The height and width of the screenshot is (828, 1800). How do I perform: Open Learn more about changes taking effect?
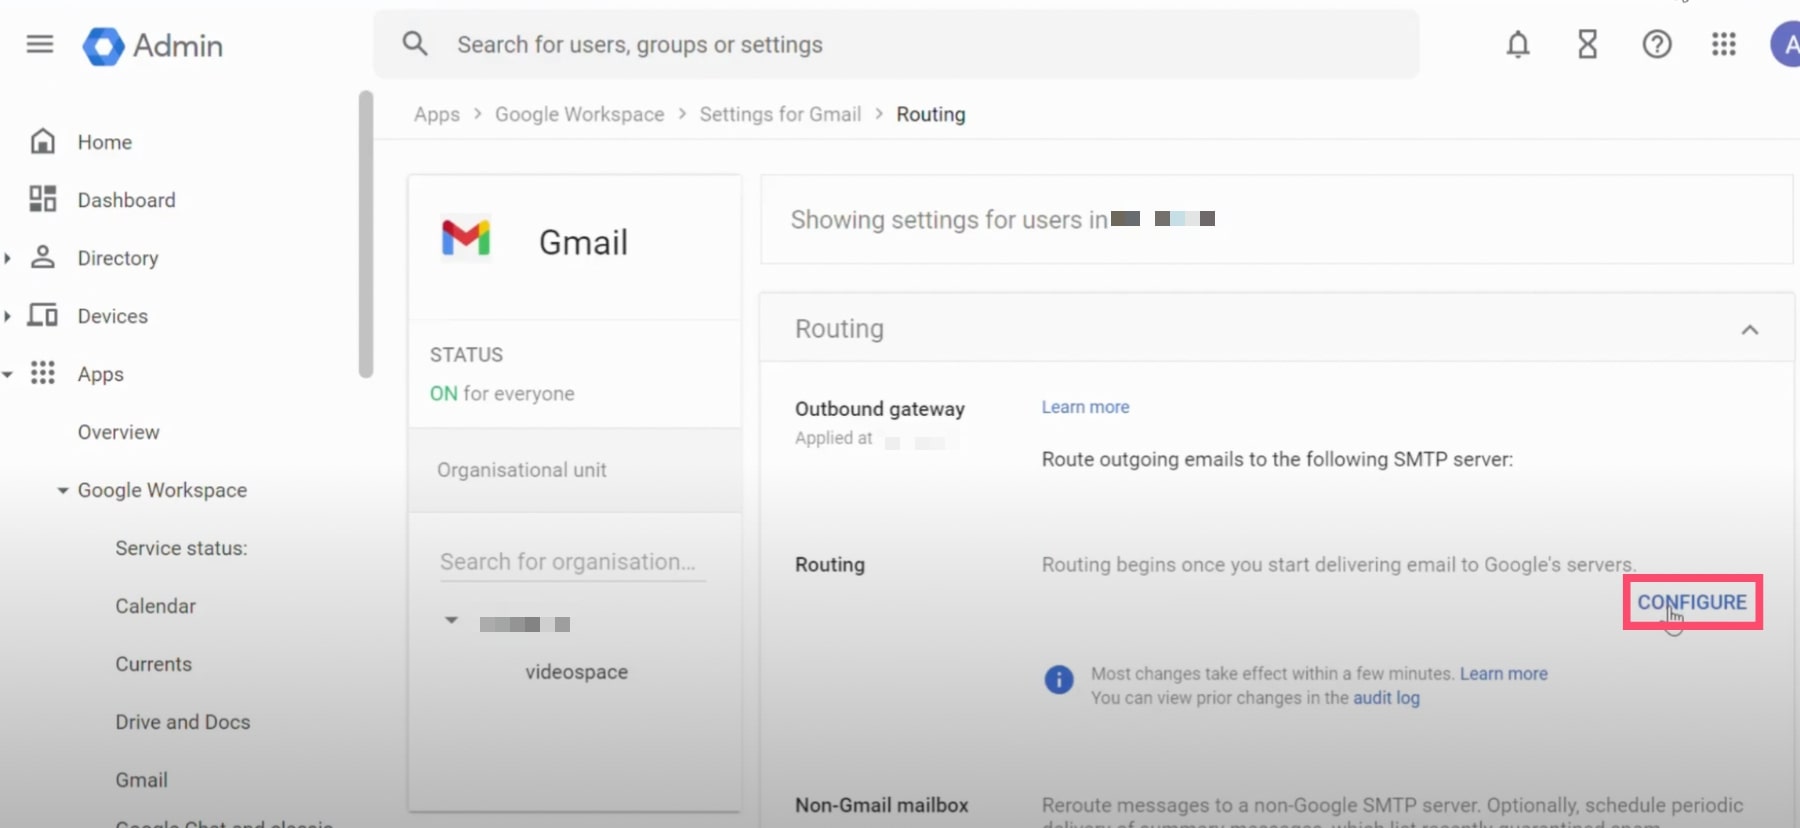[x=1503, y=673]
